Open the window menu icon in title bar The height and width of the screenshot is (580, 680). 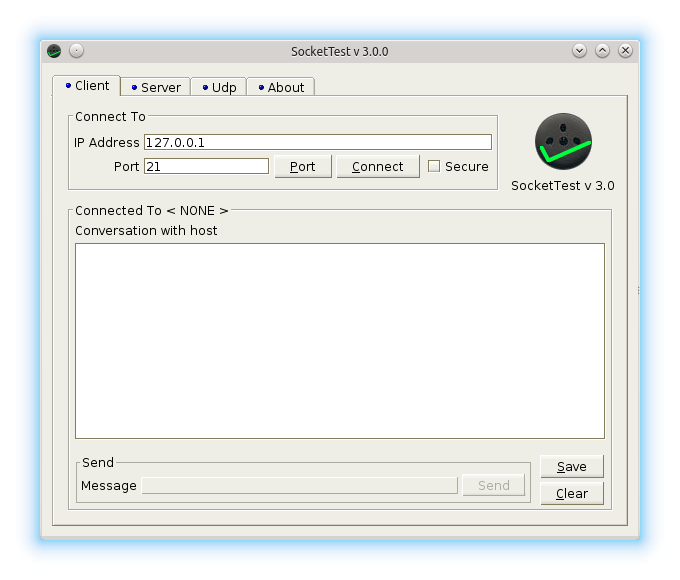(x=54, y=51)
